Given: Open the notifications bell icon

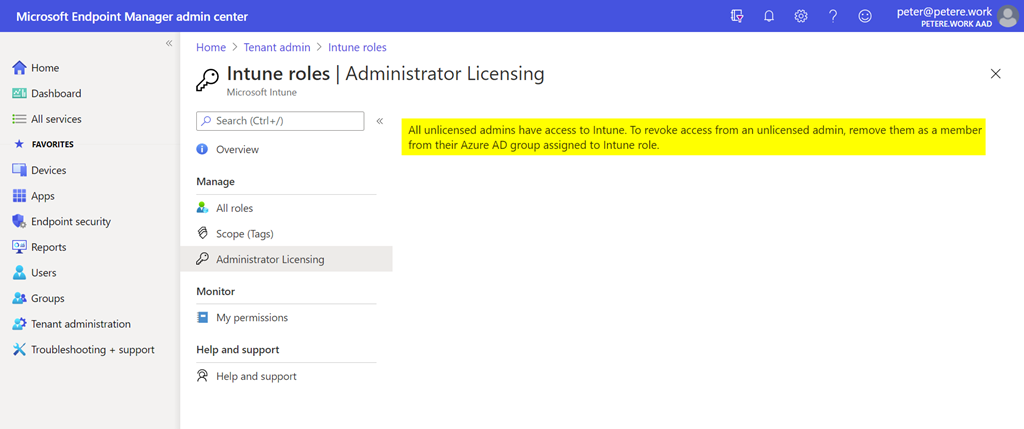Looking at the screenshot, I should point(769,16).
